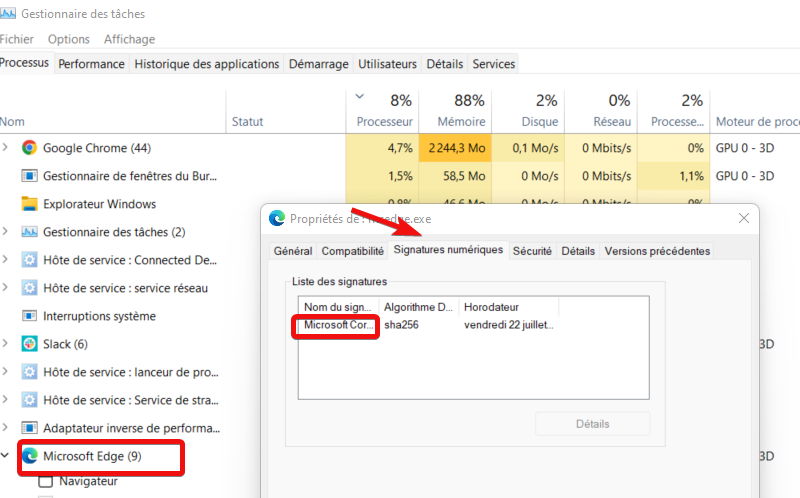Expand the Slack (6) process group
800x498 pixels.
(5, 344)
